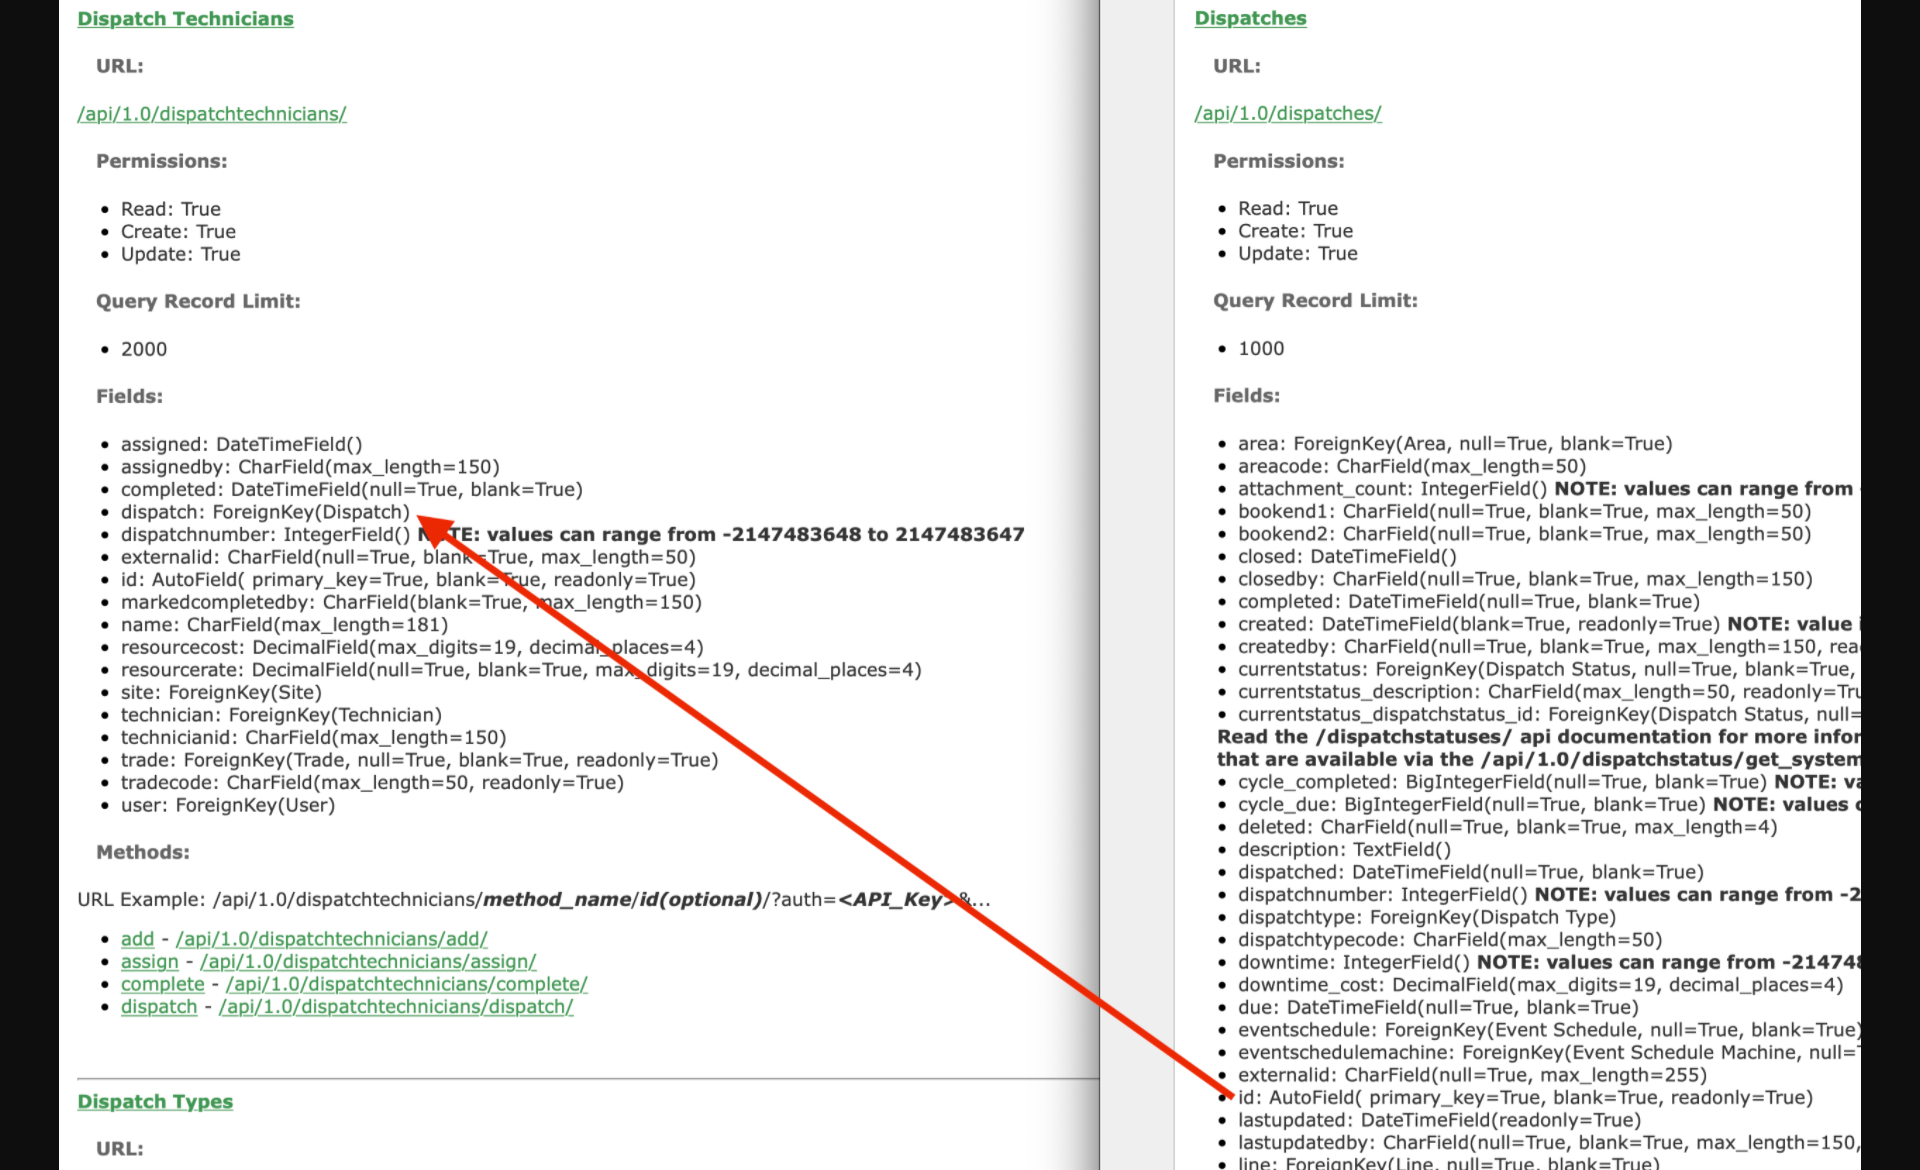Click 'technicianid: CharField(max_length=150)' line

pos(313,737)
